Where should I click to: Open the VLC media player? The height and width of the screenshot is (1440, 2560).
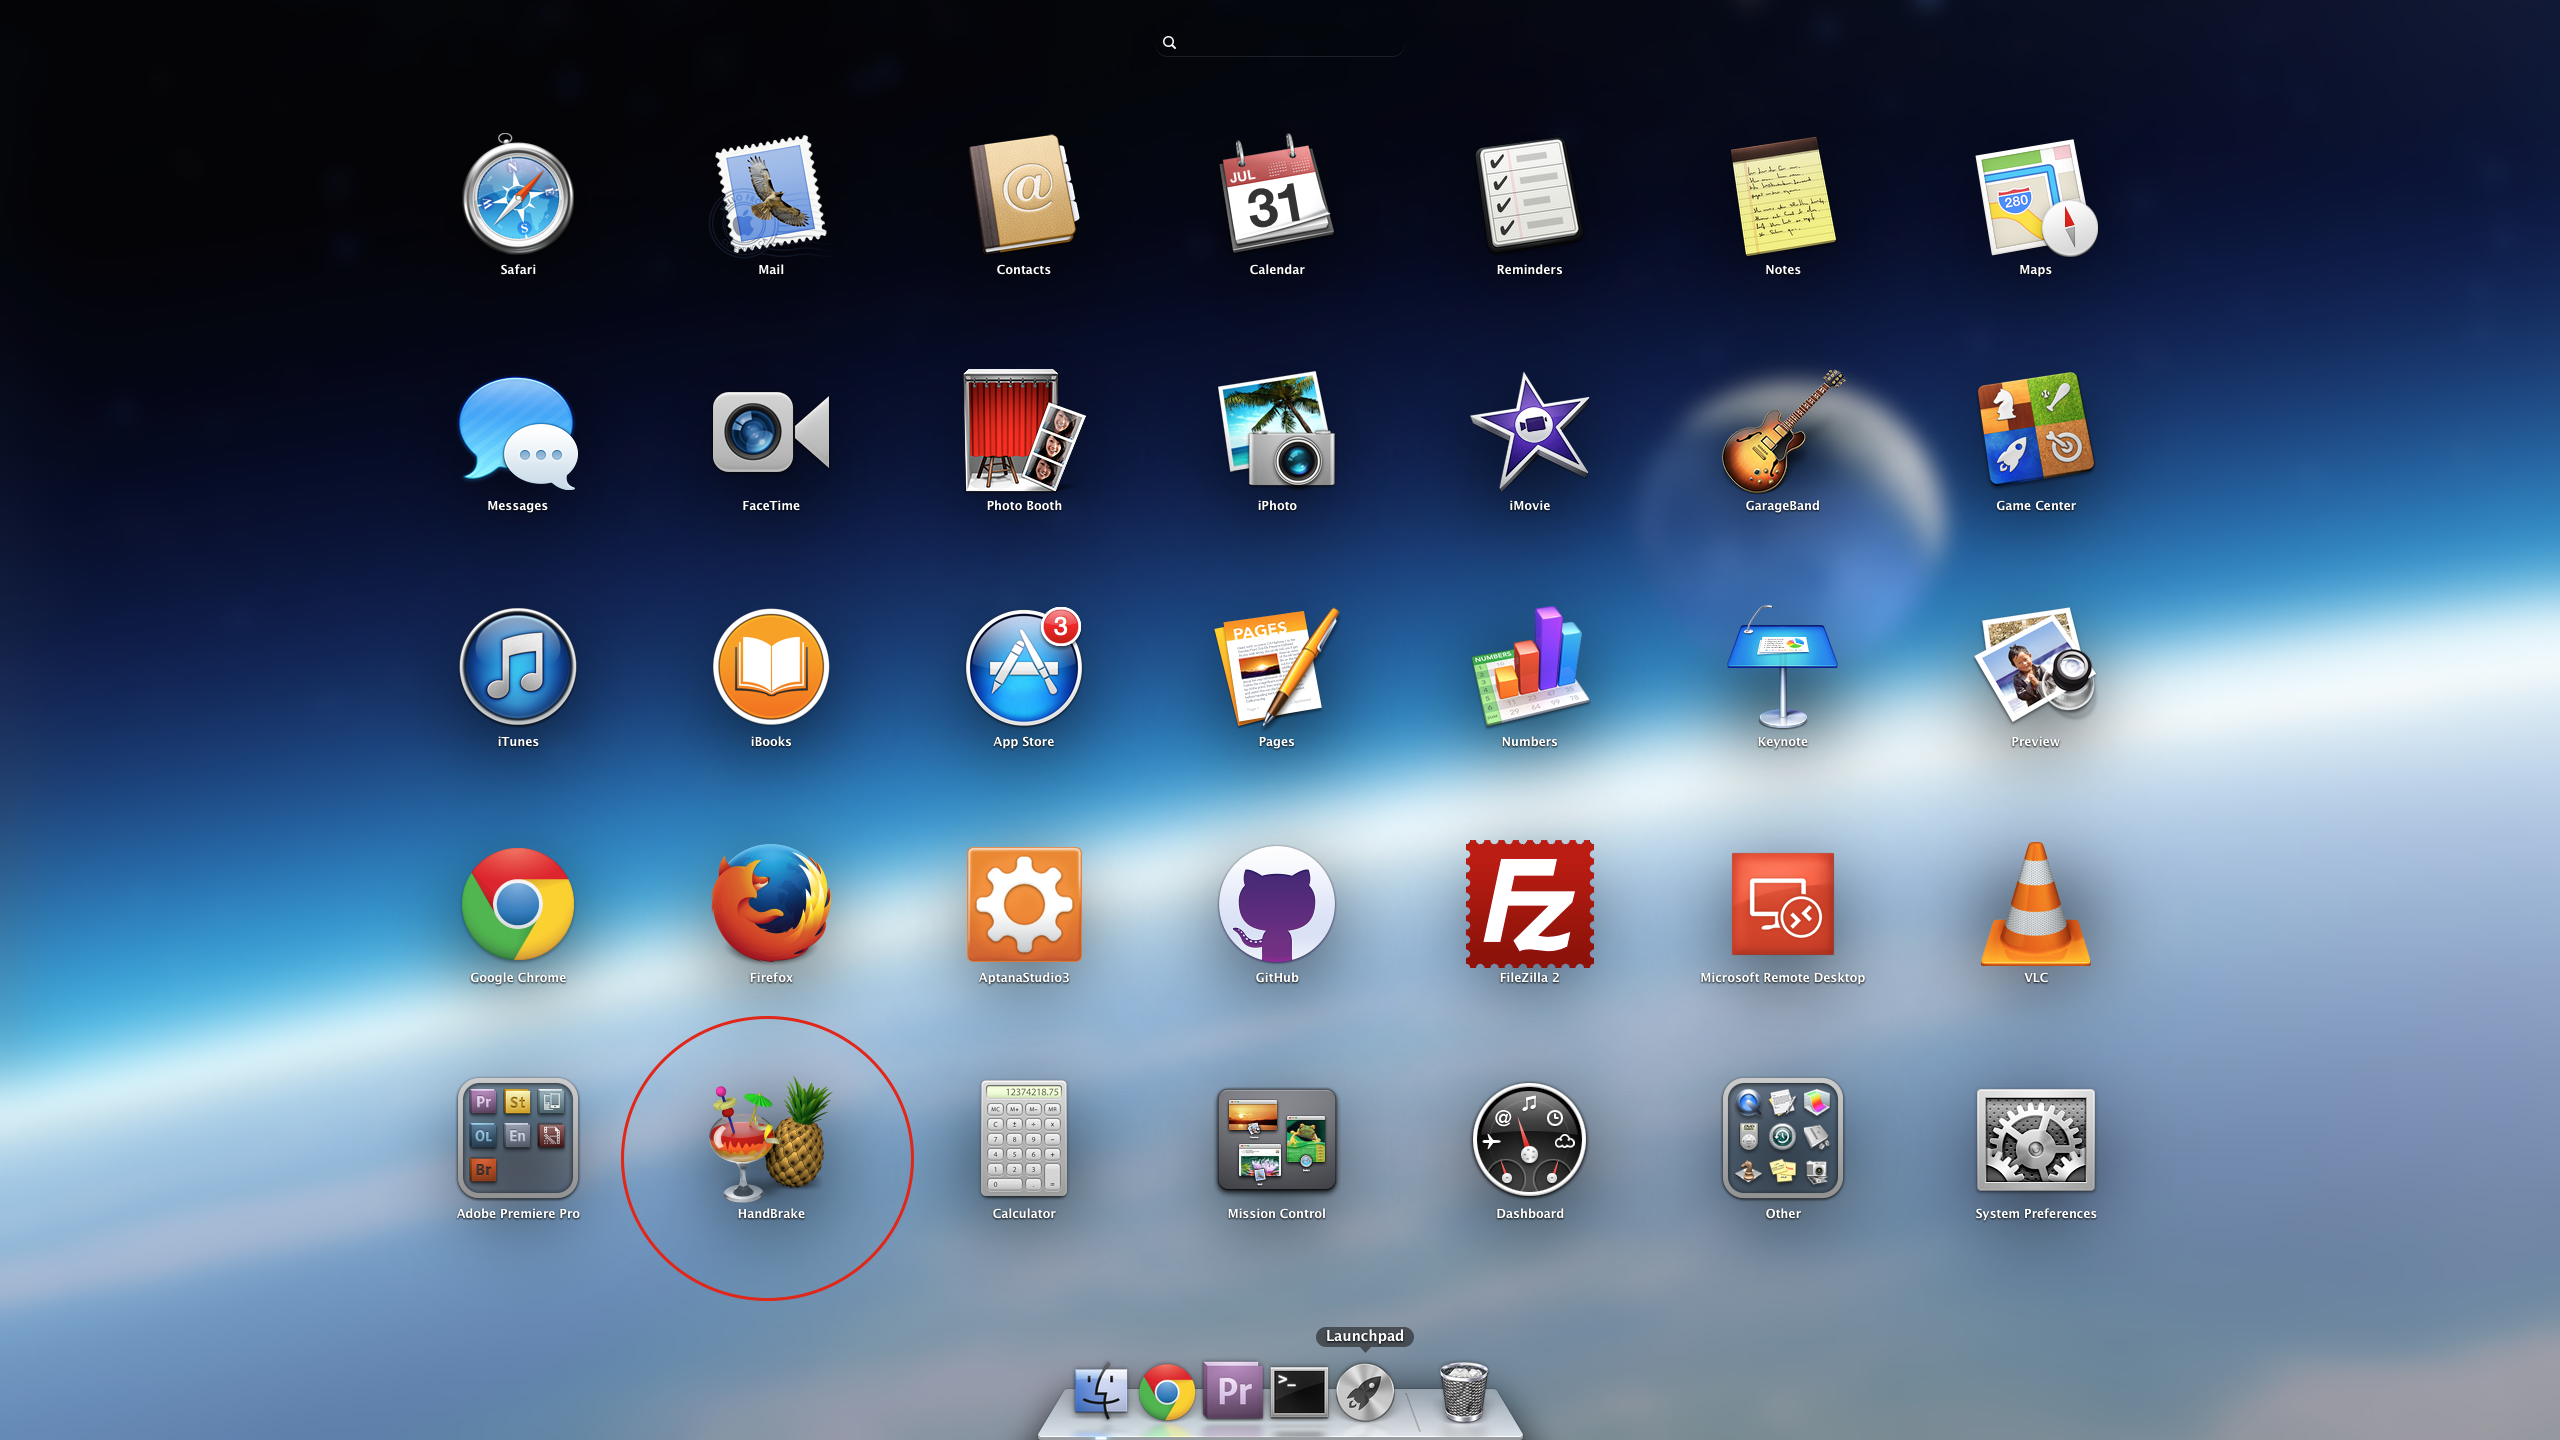tap(2035, 905)
